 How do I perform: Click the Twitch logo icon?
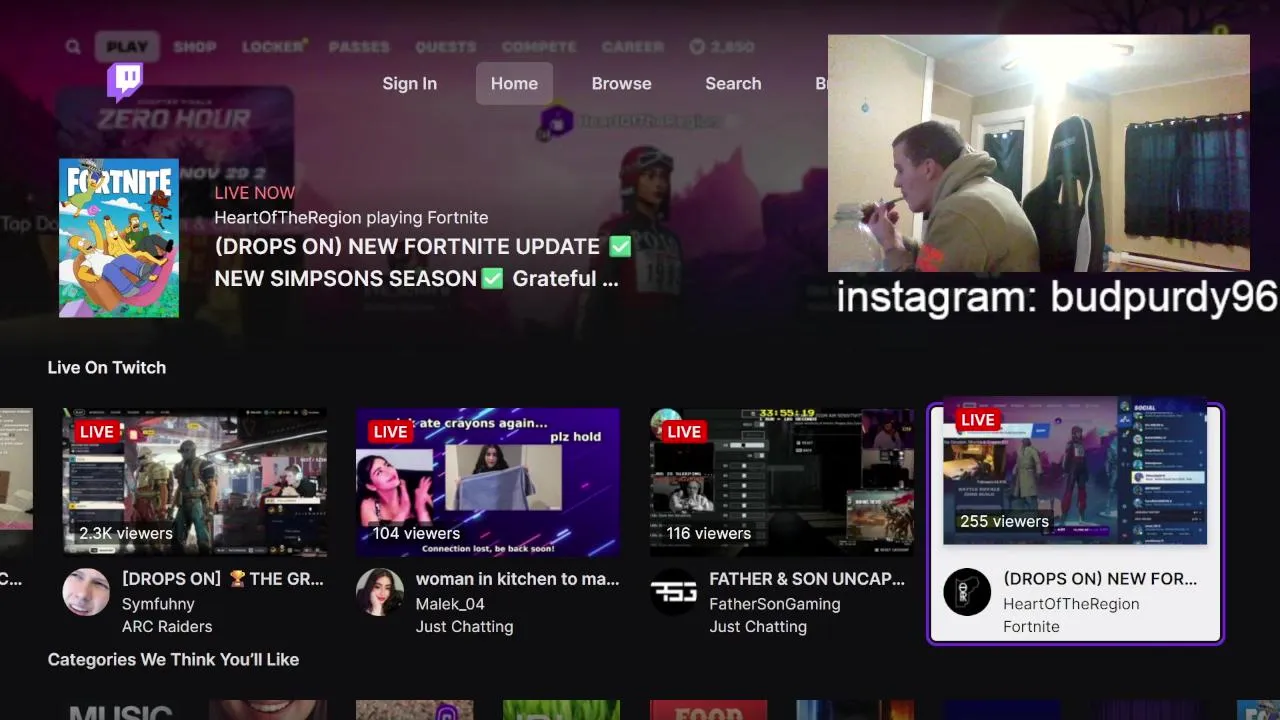point(125,82)
